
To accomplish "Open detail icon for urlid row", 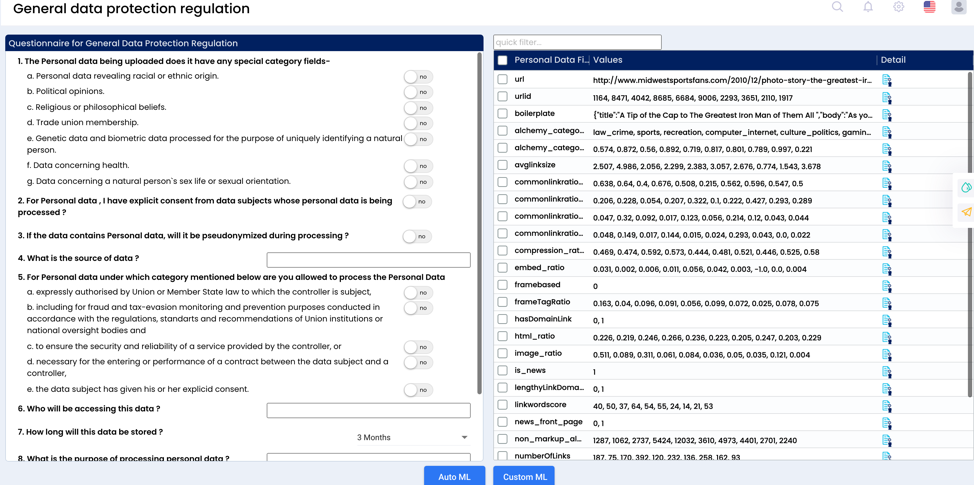I will pyautogui.click(x=887, y=97).
